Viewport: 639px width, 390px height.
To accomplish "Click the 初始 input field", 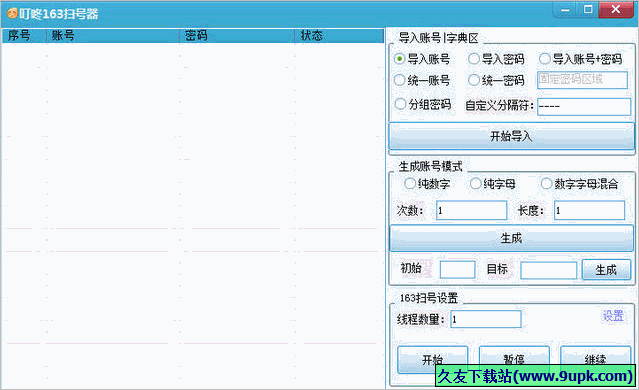I will coord(457,270).
